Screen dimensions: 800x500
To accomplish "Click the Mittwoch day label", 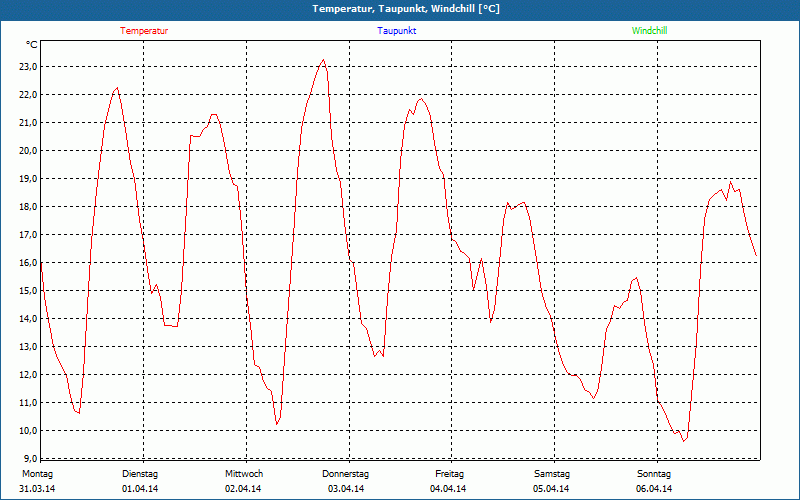I will [x=244, y=474].
